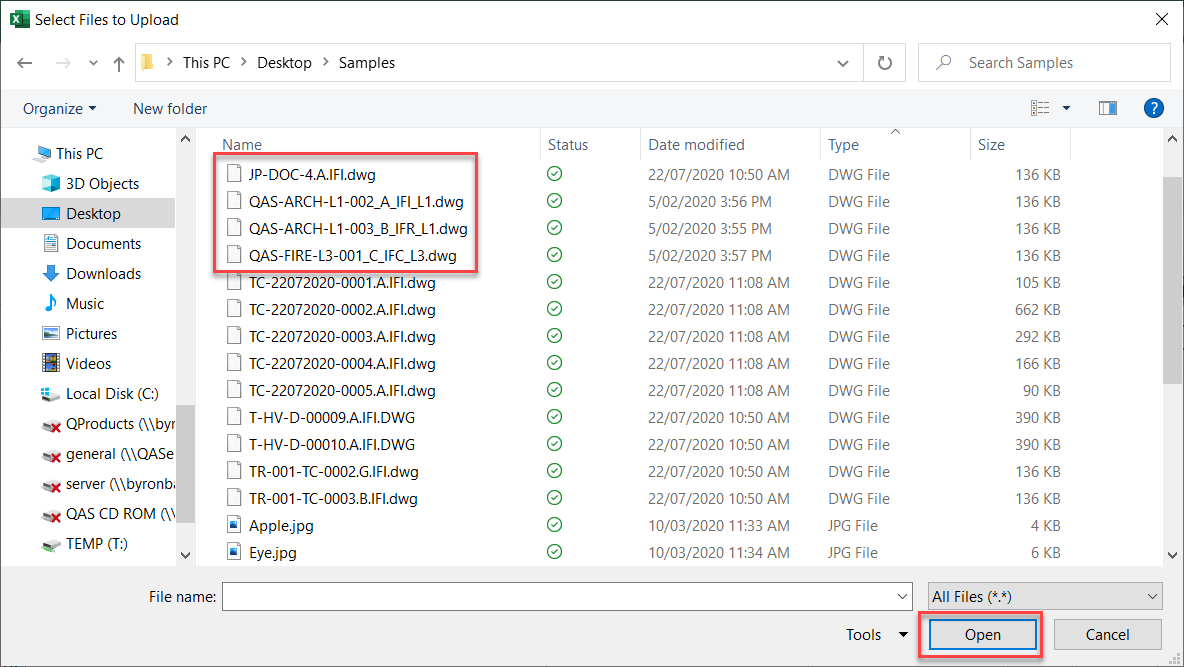The width and height of the screenshot is (1184, 667).
Task: Open Videos in the sidebar
Action: pos(77,363)
